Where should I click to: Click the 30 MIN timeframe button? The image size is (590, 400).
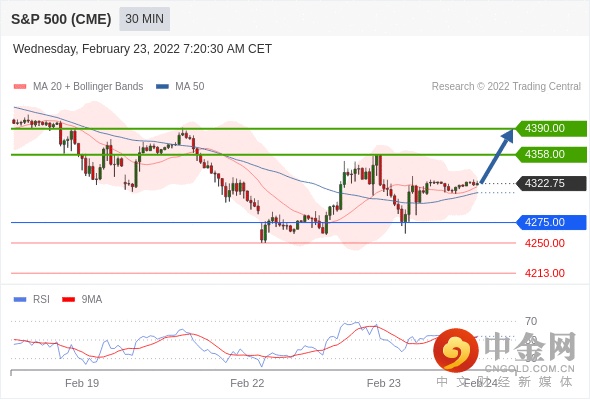pyautogui.click(x=144, y=19)
